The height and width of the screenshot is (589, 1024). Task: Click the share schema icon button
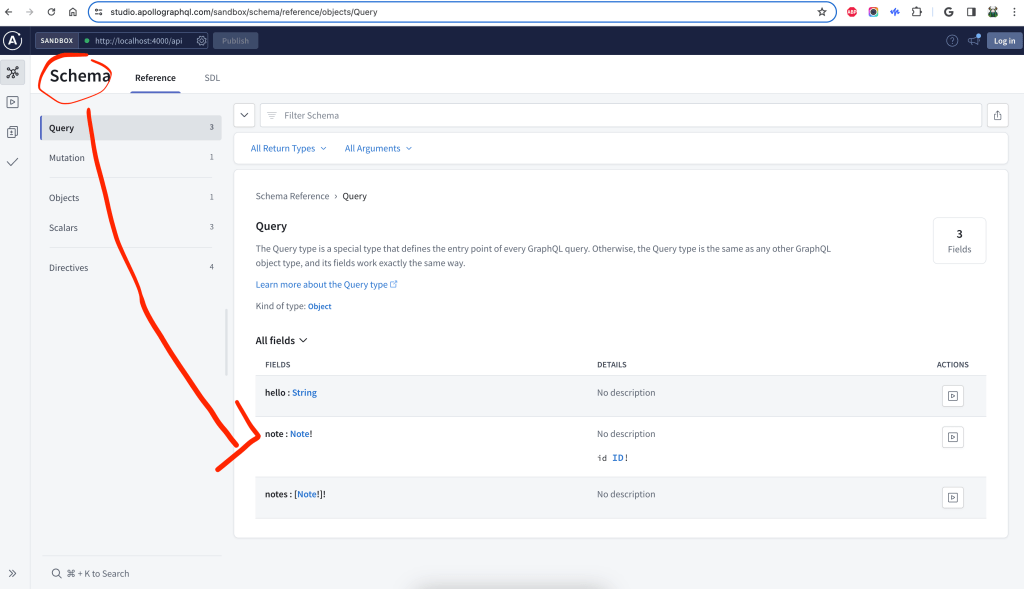pos(997,115)
